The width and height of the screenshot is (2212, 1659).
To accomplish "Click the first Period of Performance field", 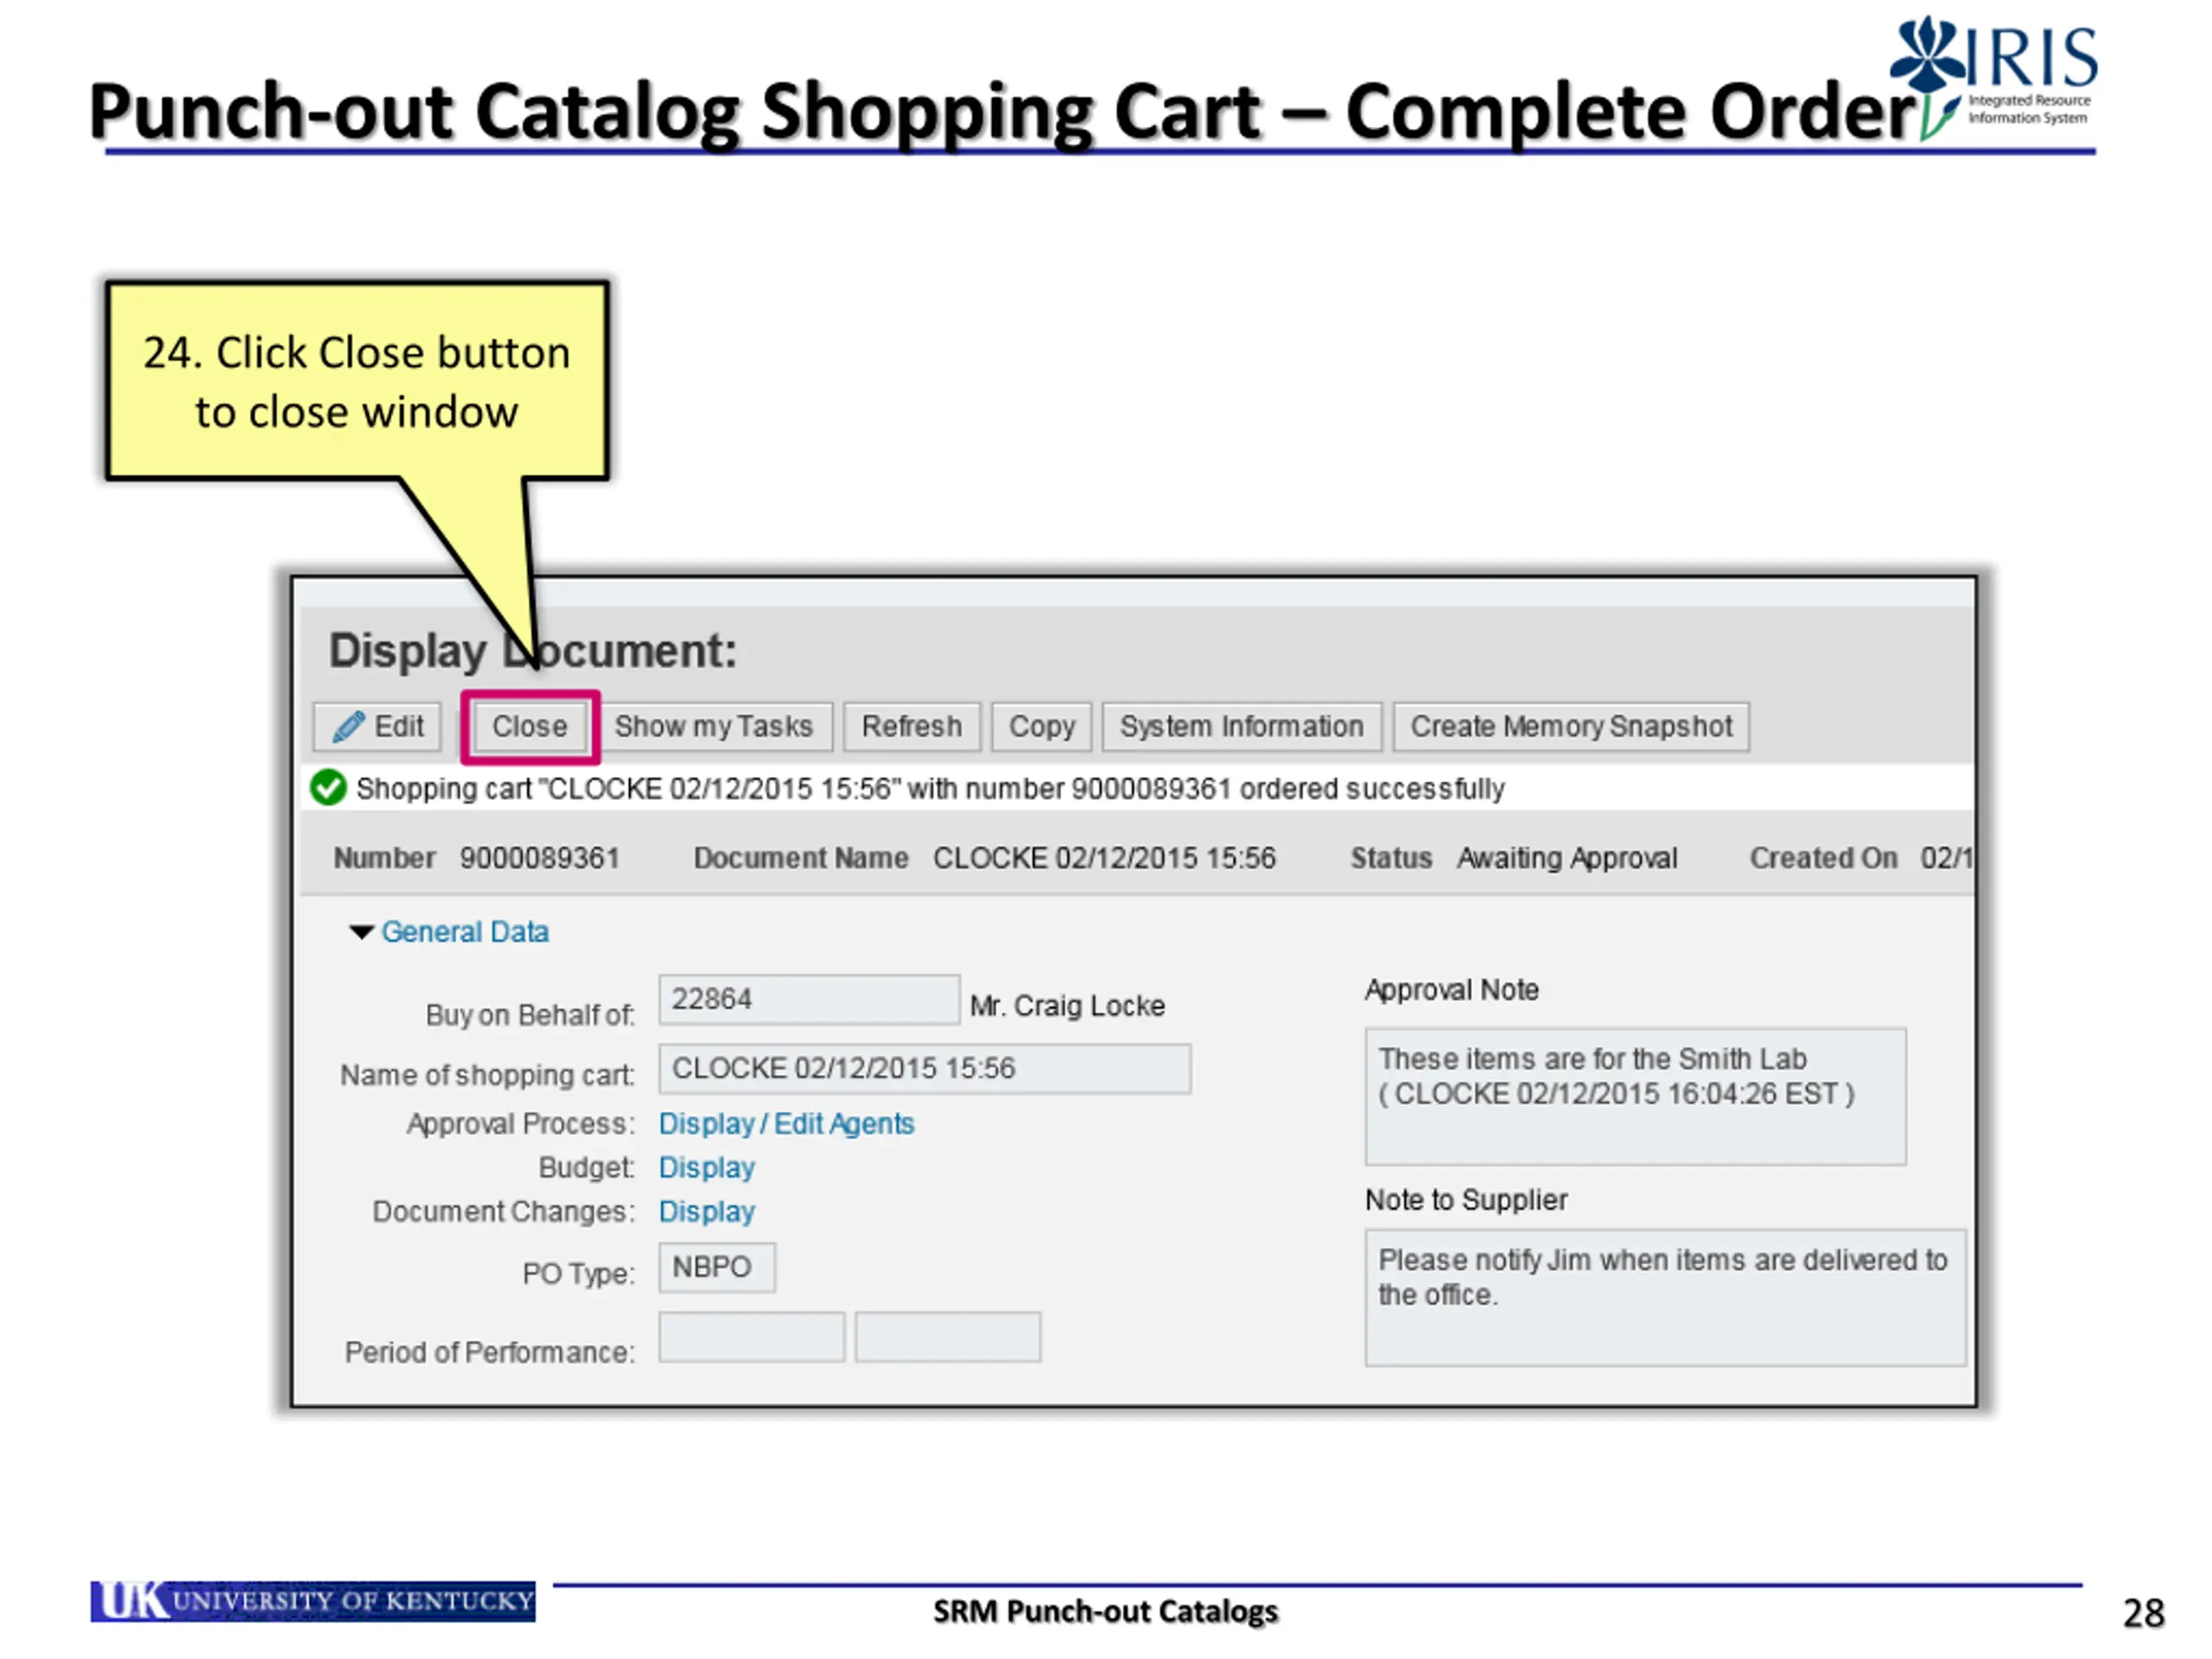I will tap(751, 1337).
